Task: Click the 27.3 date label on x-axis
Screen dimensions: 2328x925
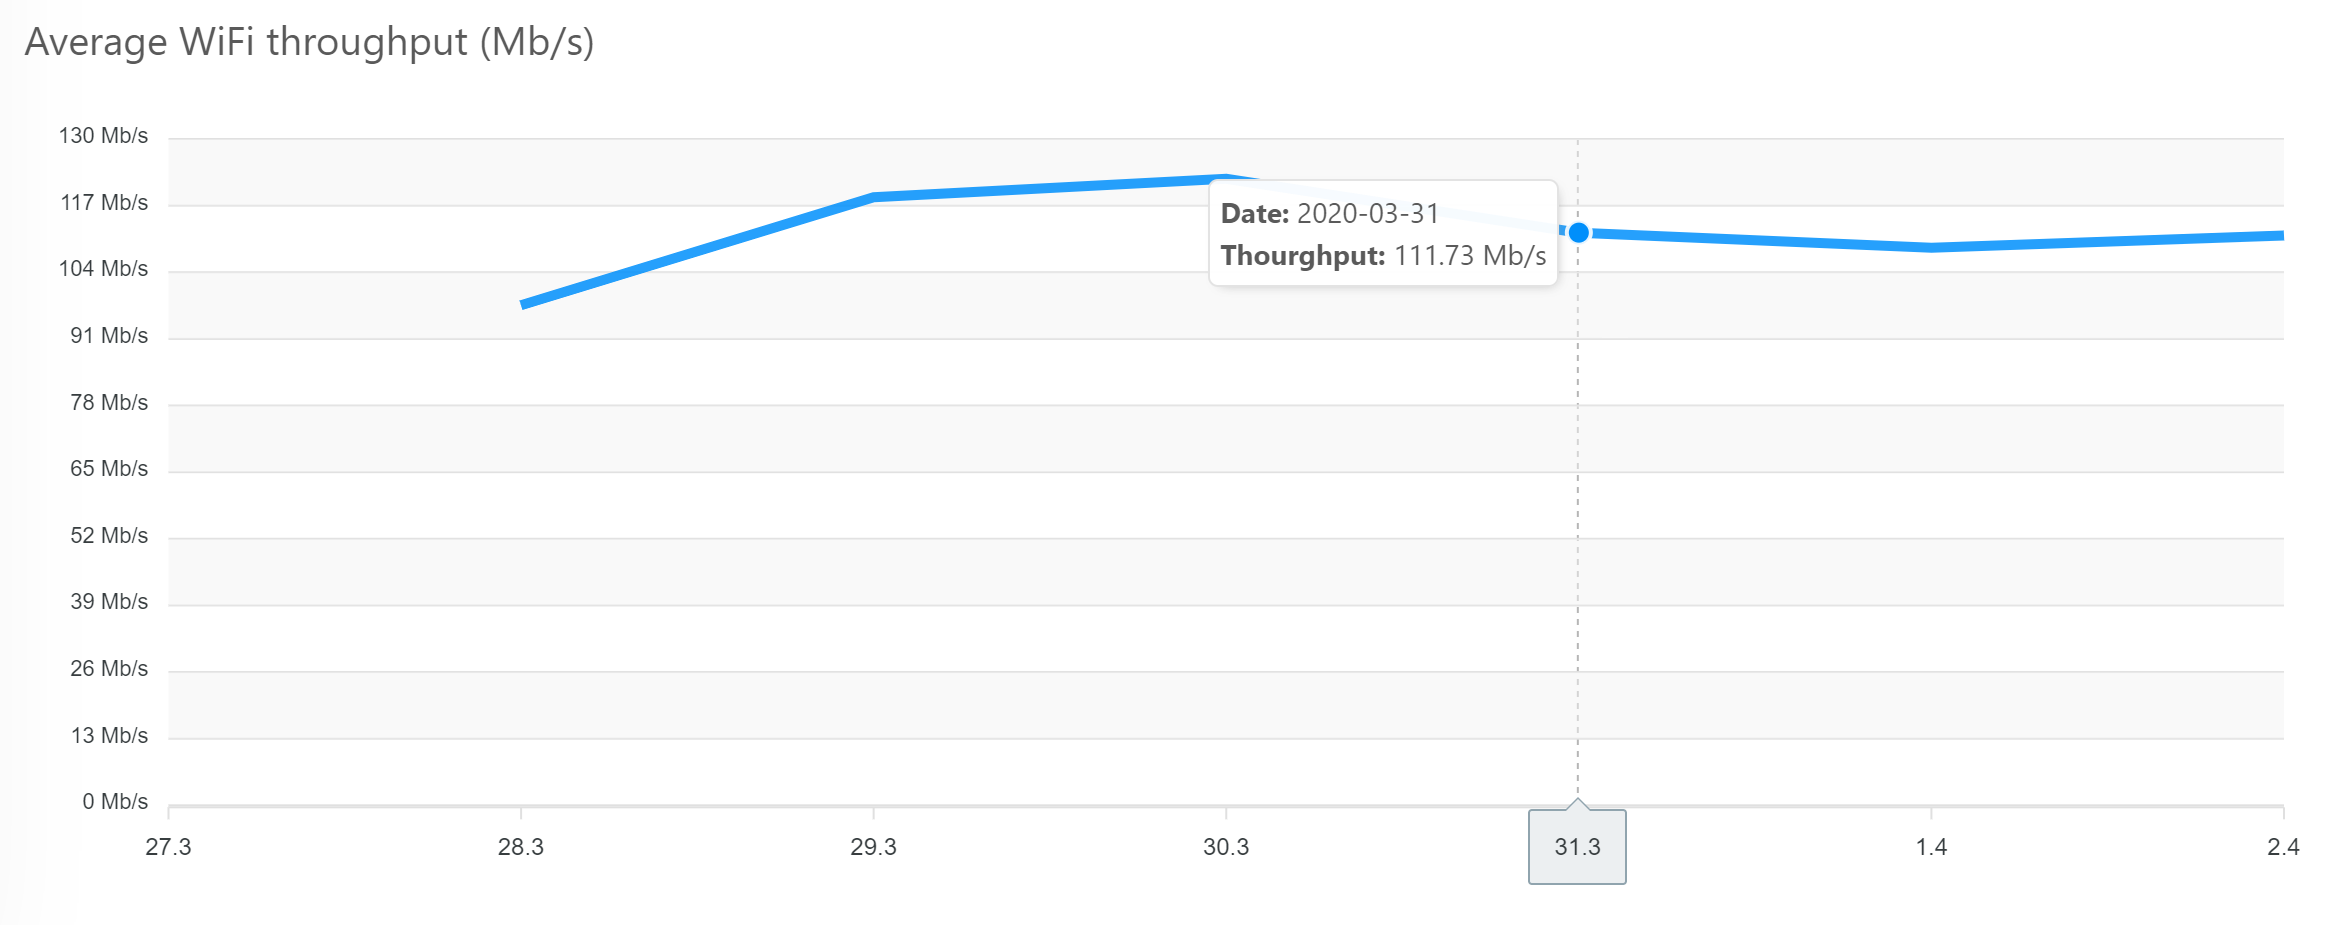Action: point(168,847)
